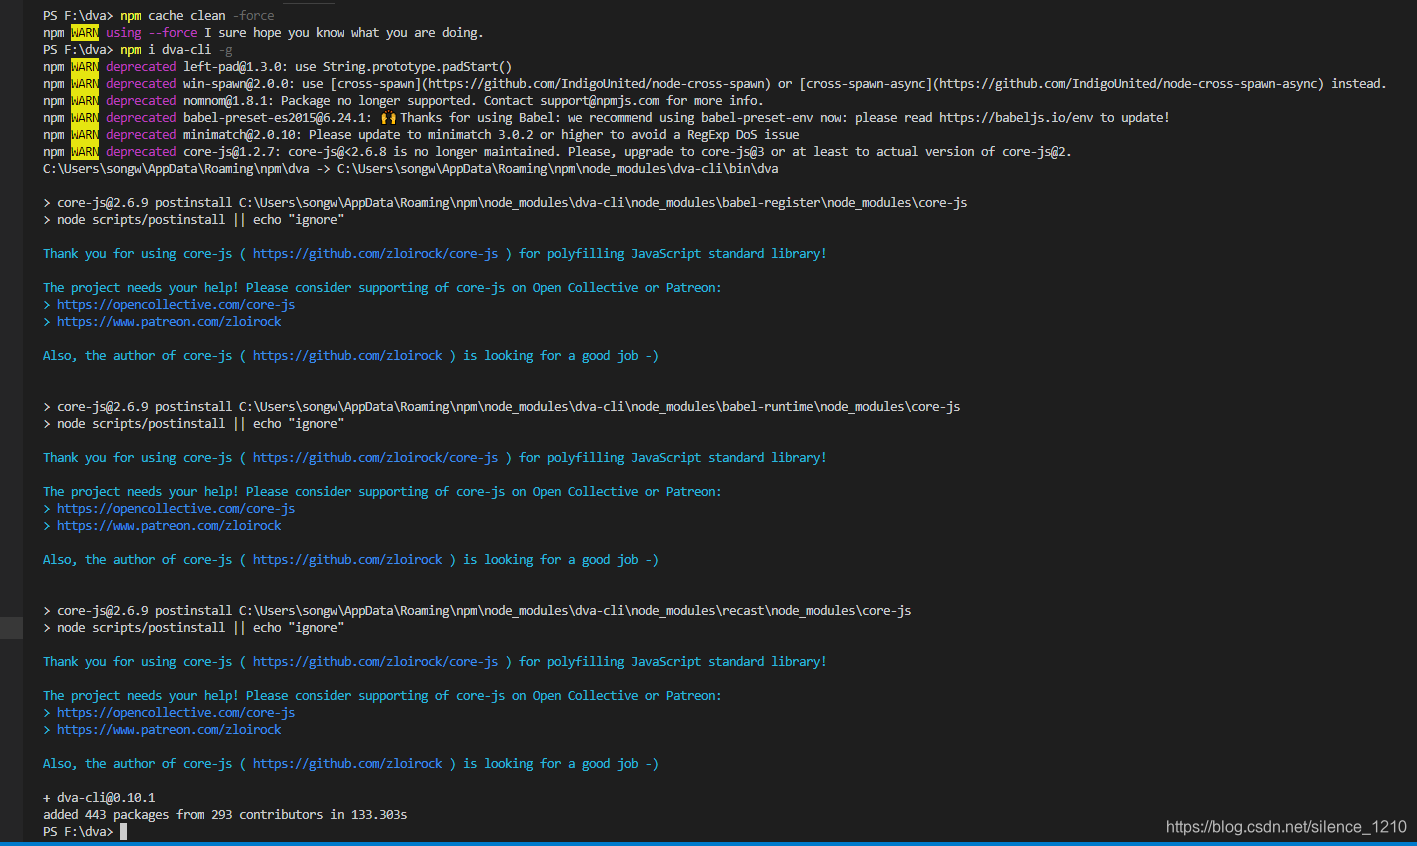
Task: Open opencollective link in the babel-register block
Action: (176, 305)
